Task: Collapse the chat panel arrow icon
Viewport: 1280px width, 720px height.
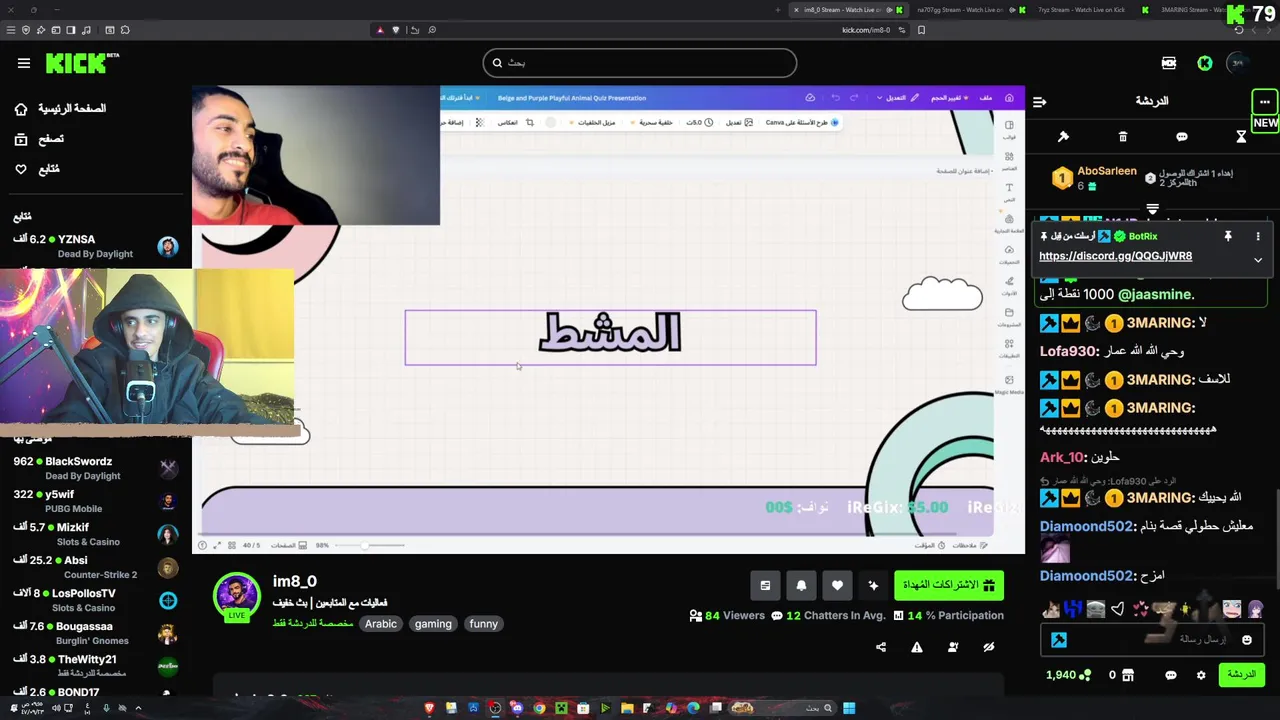Action: point(1040,101)
